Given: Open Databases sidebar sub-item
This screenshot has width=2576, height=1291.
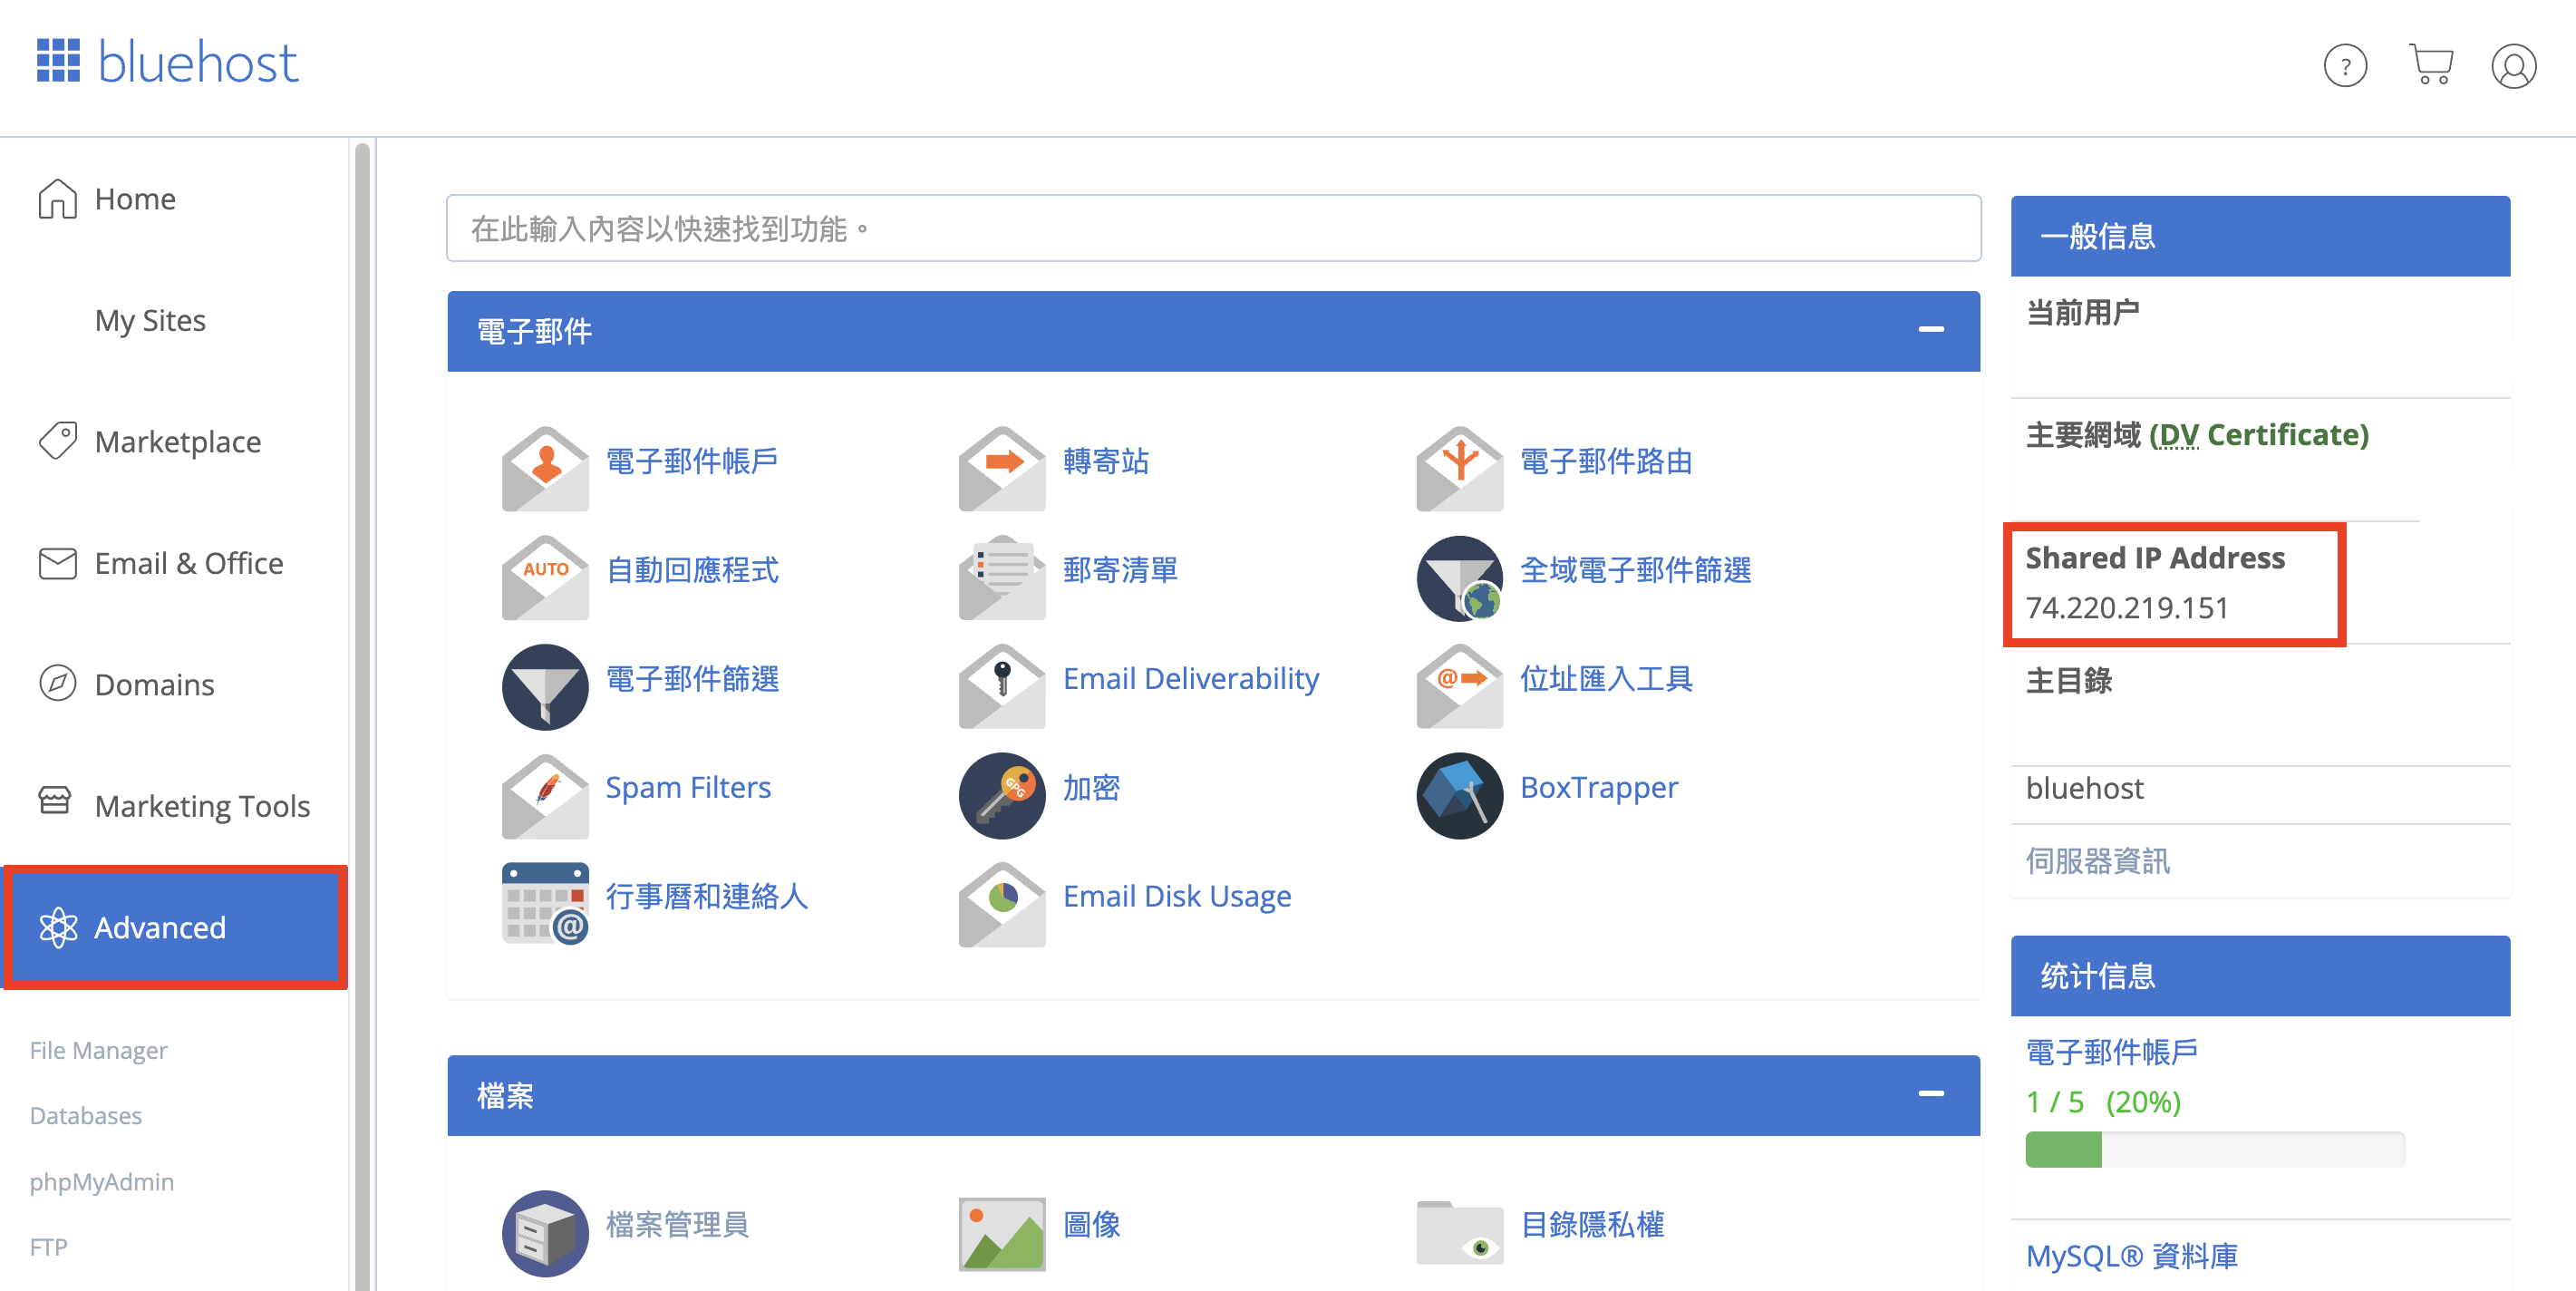Looking at the screenshot, I should pos(85,1115).
